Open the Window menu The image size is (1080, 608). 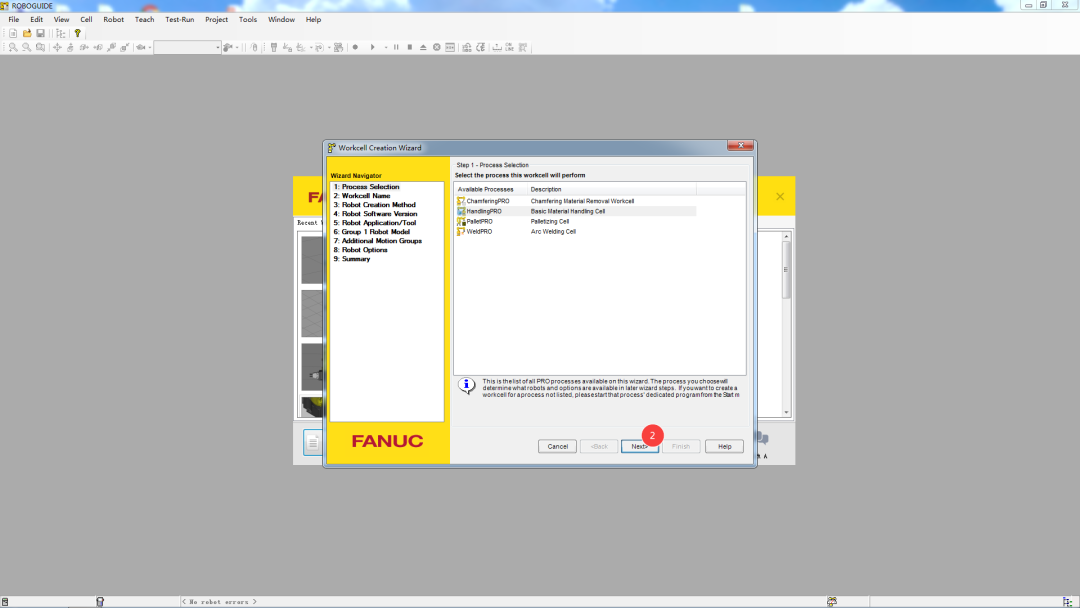click(x=281, y=19)
